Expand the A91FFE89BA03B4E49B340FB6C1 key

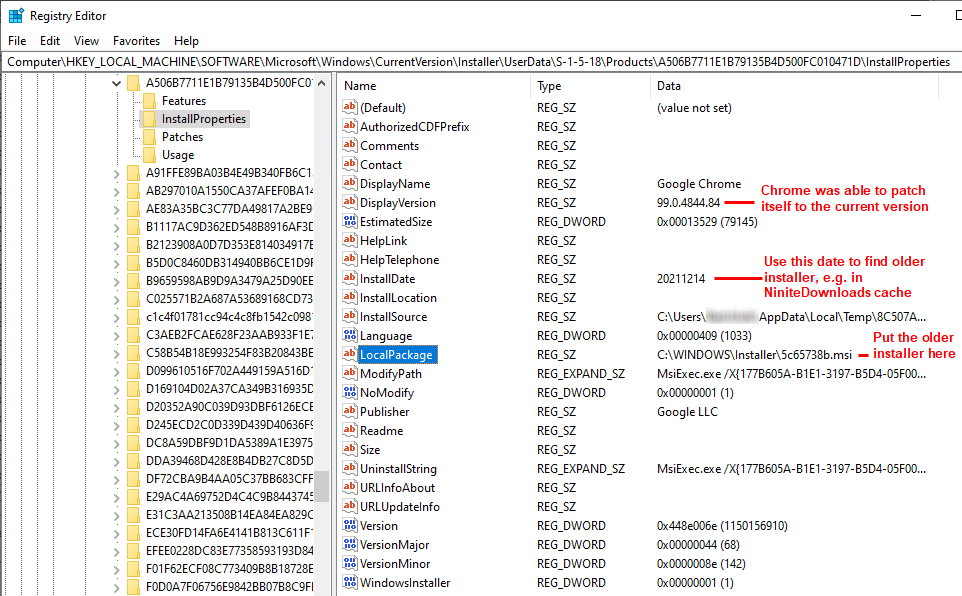[x=117, y=174]
